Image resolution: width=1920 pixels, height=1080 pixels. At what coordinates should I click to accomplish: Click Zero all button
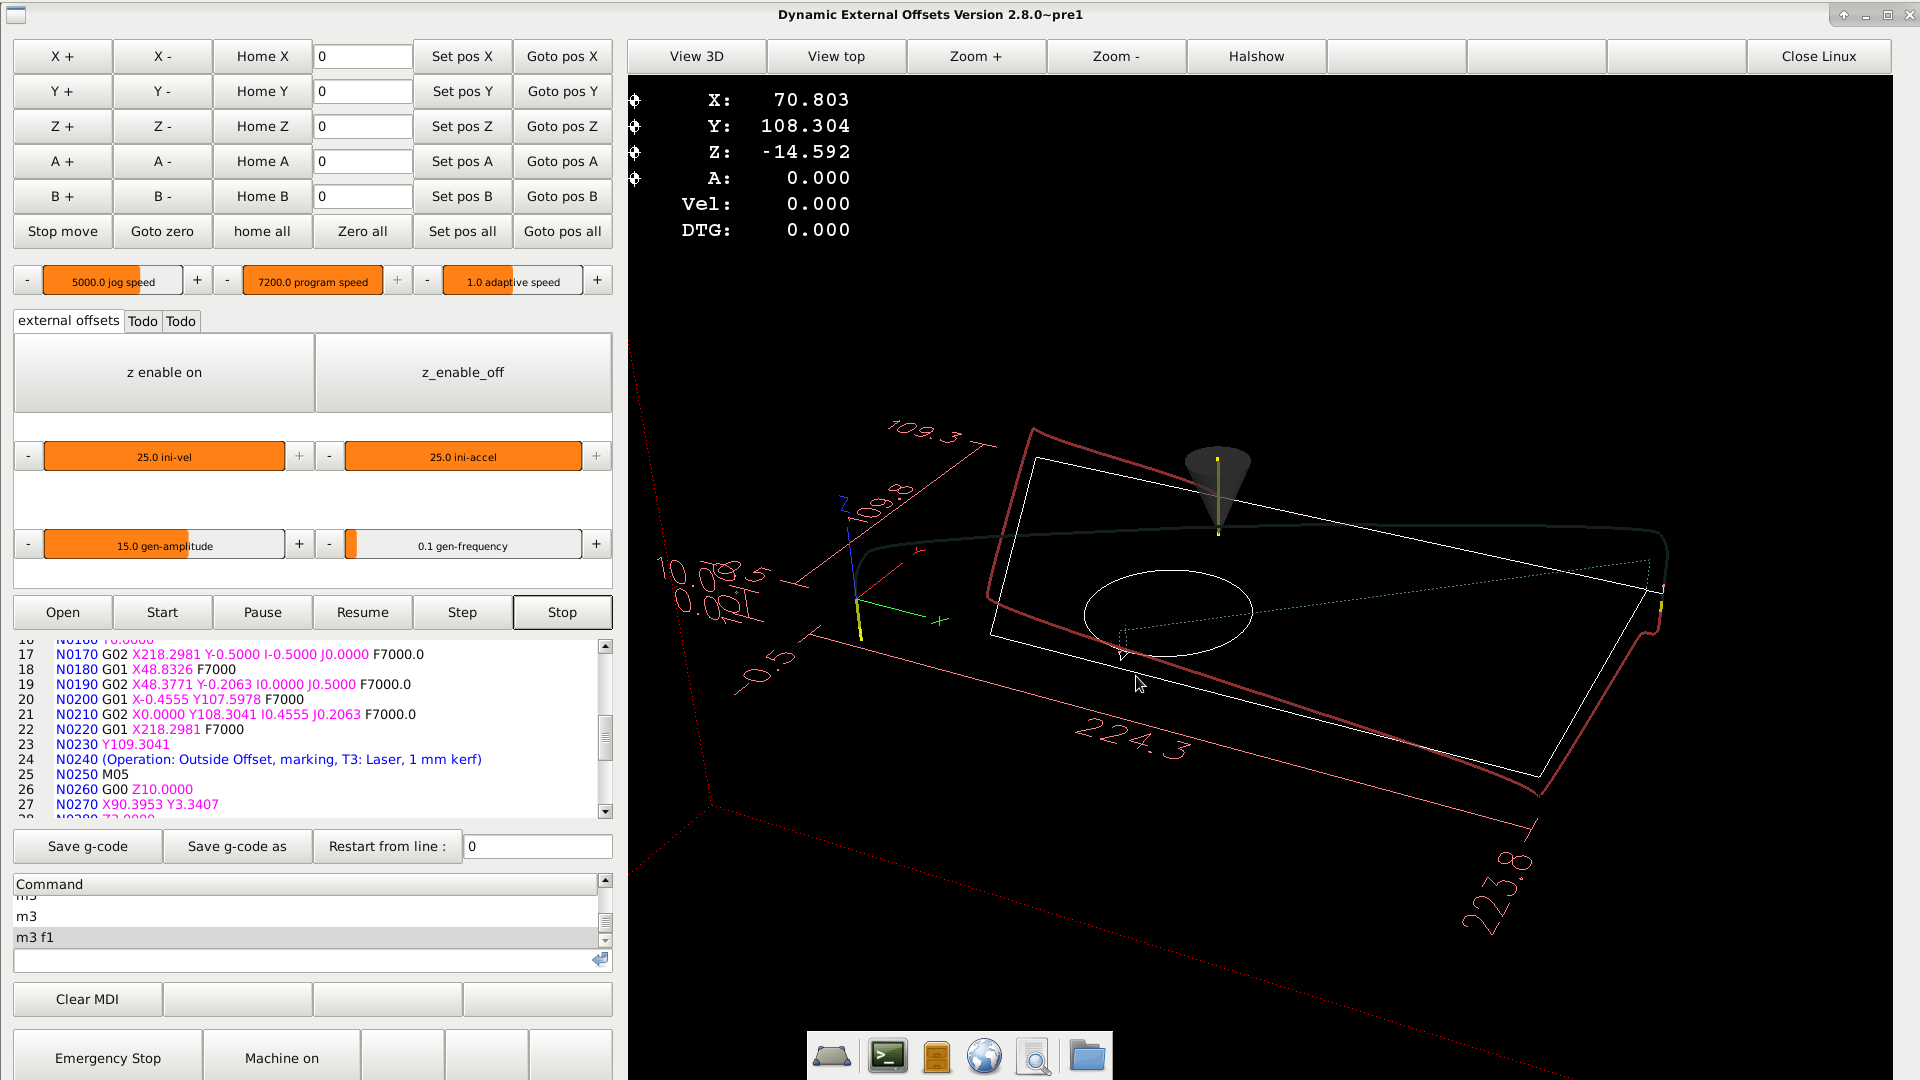(x=363, y=231)
